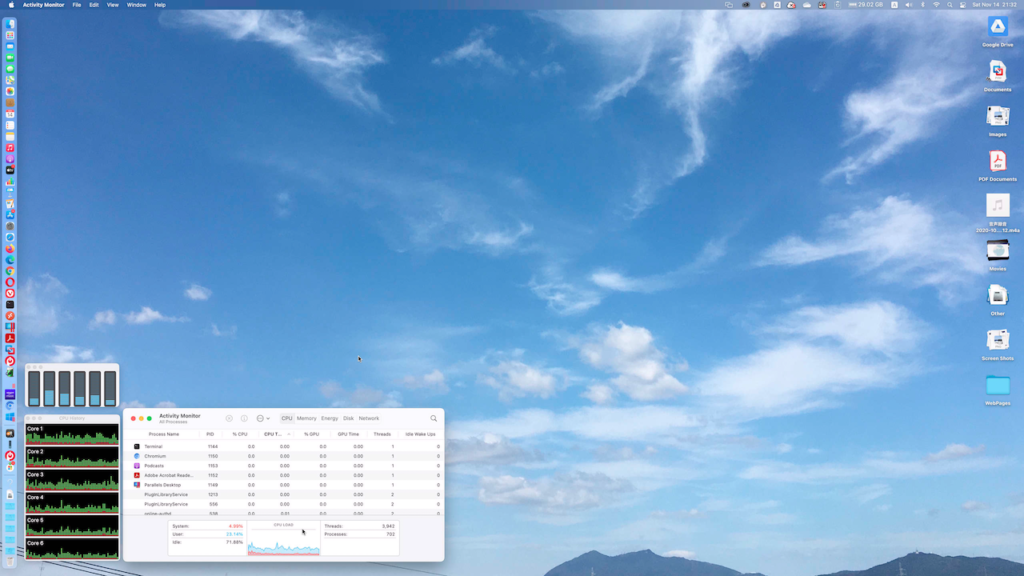Viewport: 1024px width, 576px height.
Task: Click the Core 3 graph in CPU History
Action: point(72,482)
